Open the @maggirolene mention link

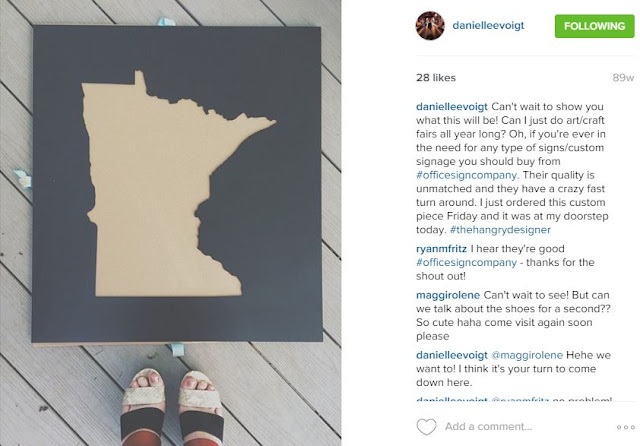pos(527,355)
